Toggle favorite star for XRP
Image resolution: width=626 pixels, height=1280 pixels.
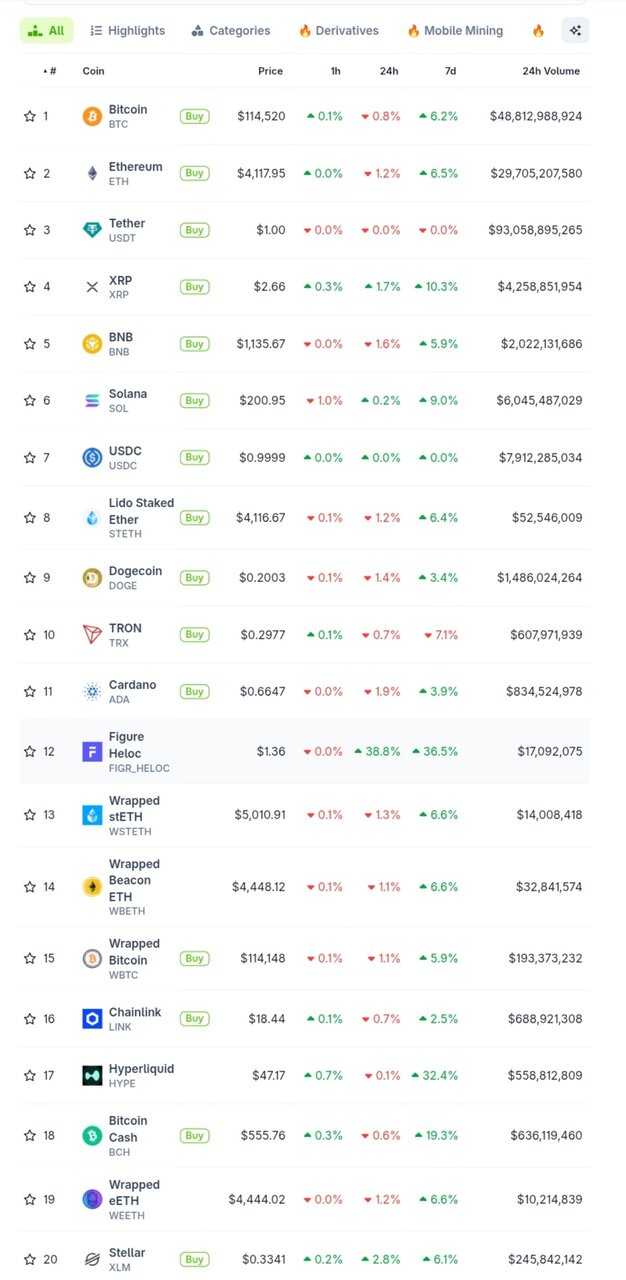pos(30,287)
